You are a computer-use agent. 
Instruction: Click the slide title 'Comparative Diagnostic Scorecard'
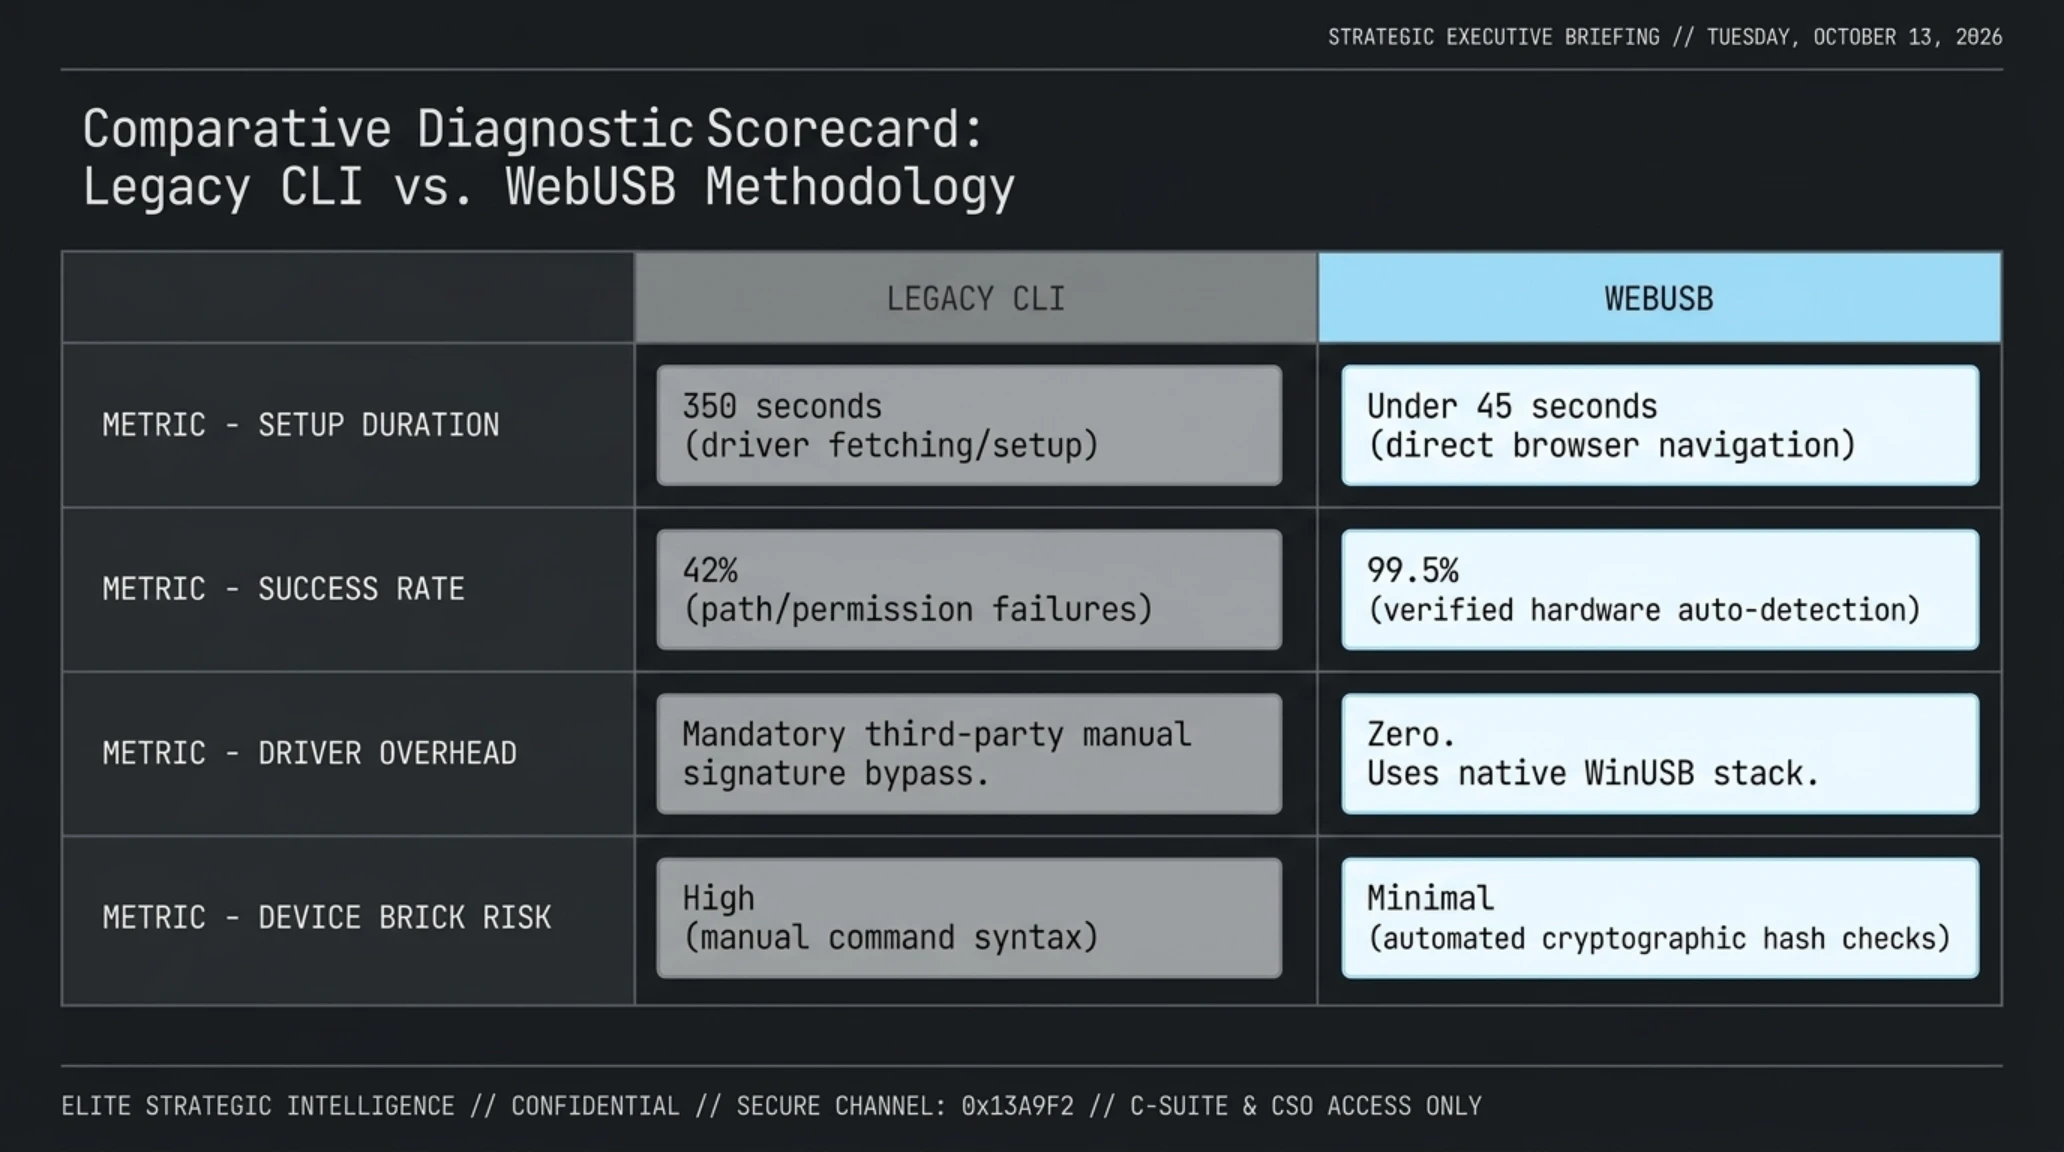pos(533,130)
